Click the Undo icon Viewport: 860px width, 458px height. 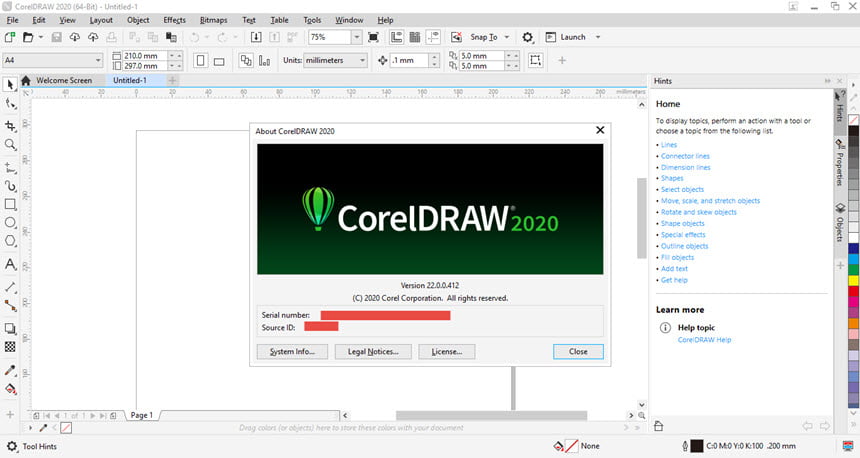point(194,37)
